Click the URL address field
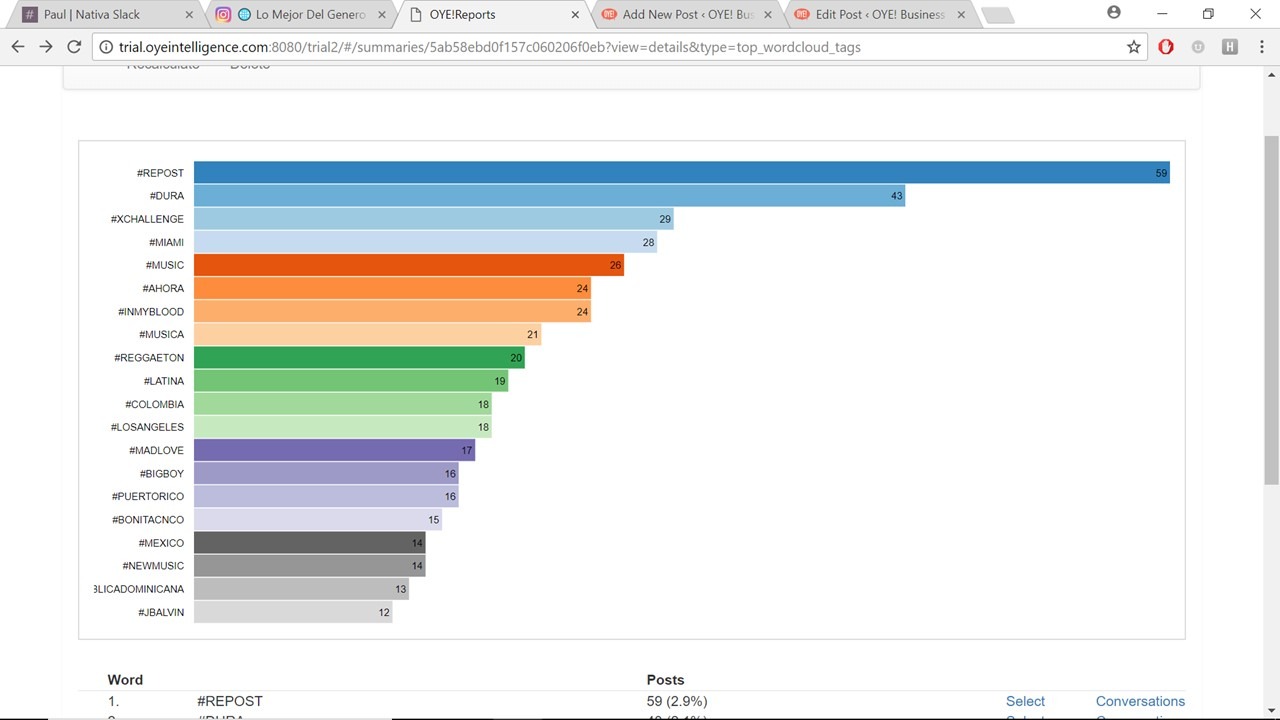Screen dimensions: 1280x720 coord(600,47)
